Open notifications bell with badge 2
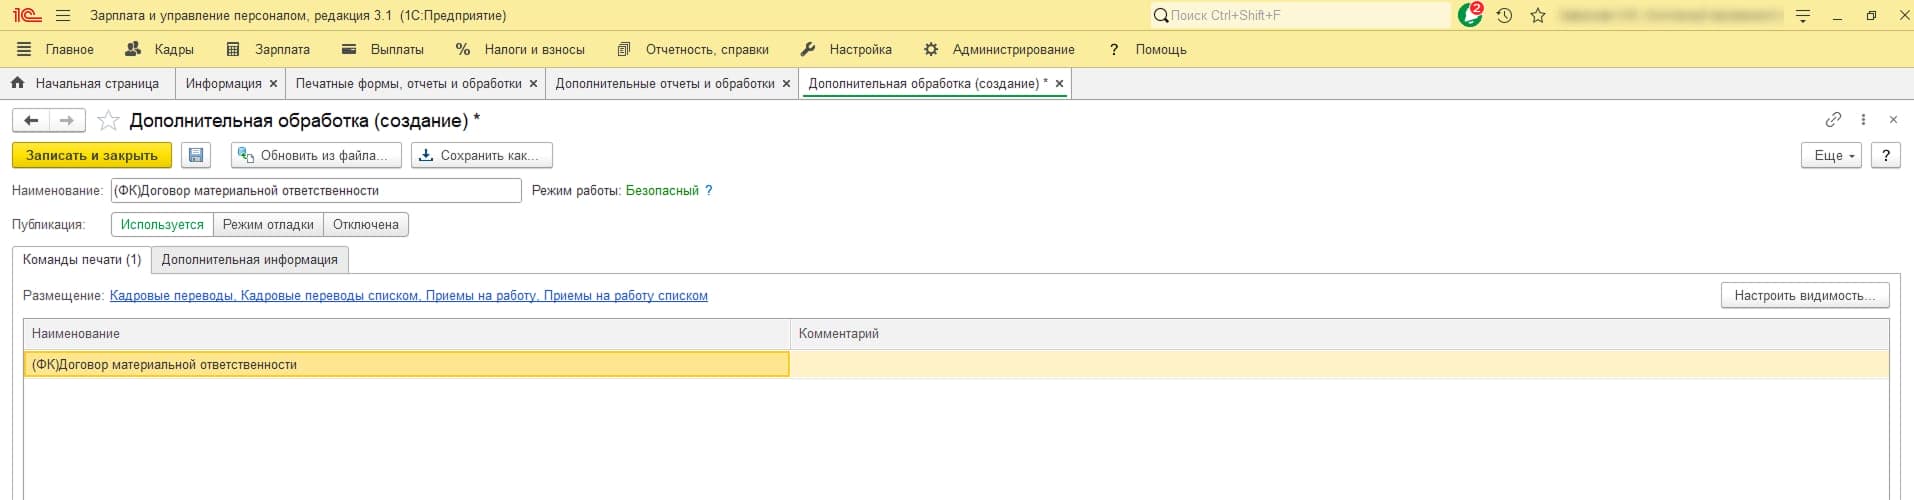 tap(1470, 15)
